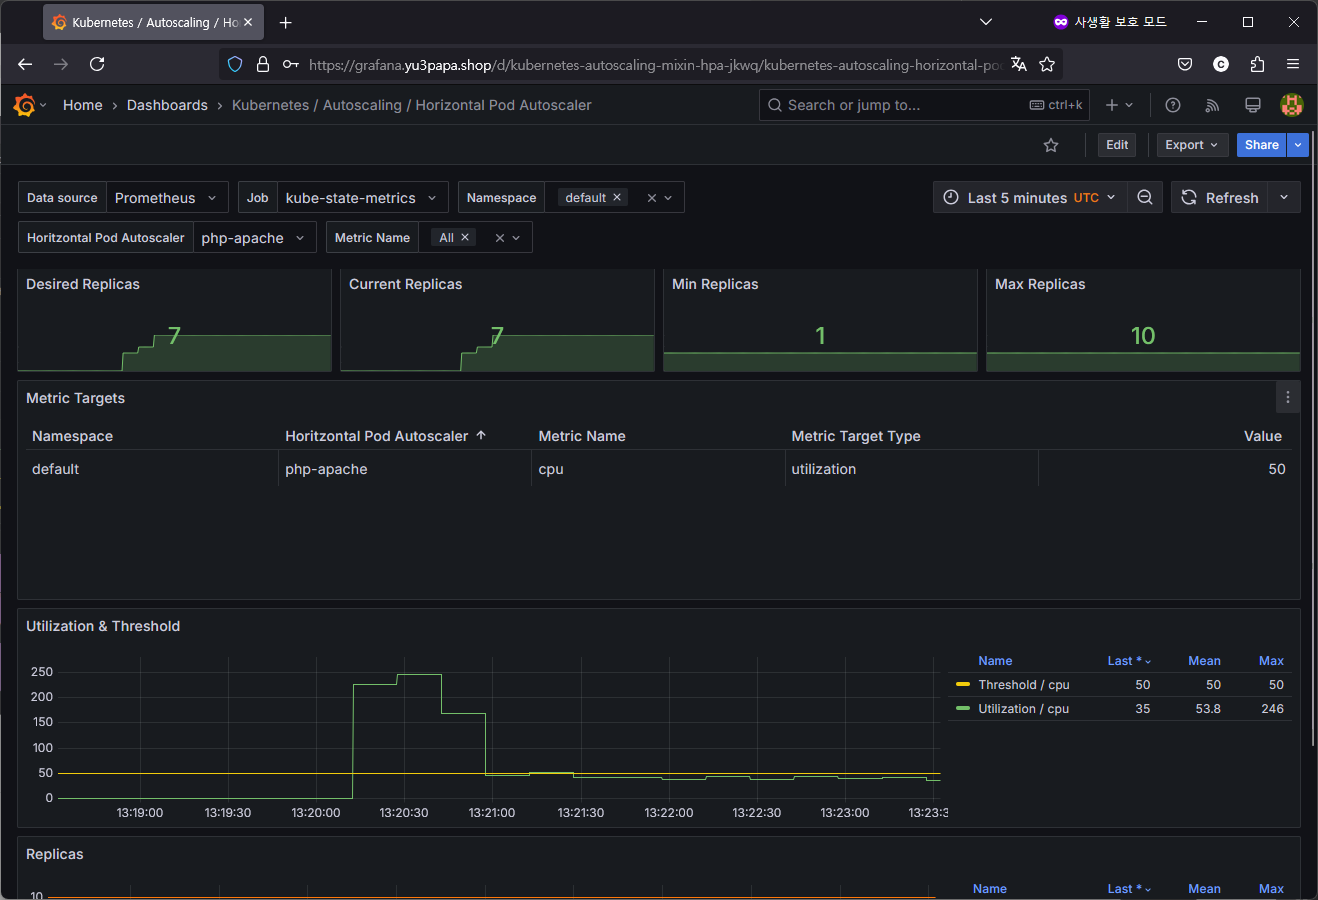Sort Utilization legend by Max column
The image size is (1318, 900).
(1271, 661)
